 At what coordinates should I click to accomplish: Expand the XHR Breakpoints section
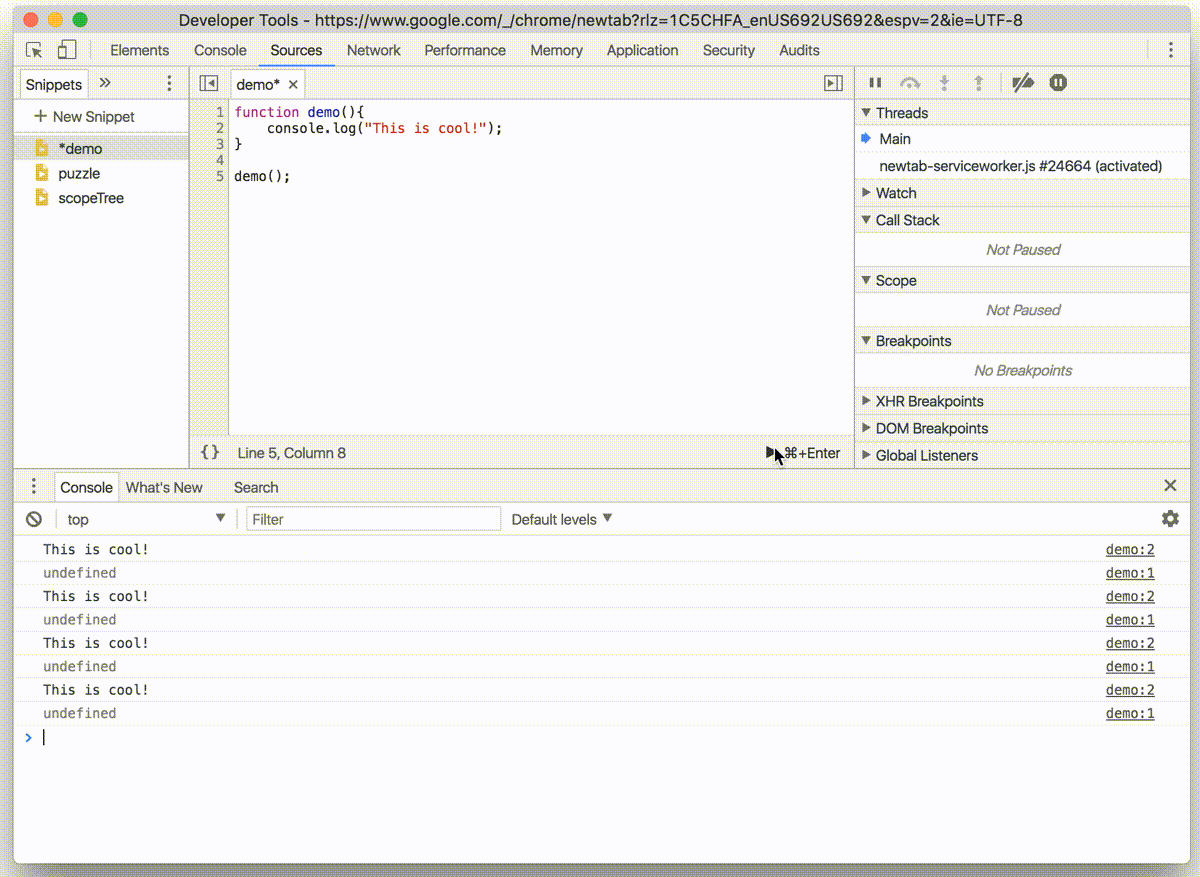[929, 401]
